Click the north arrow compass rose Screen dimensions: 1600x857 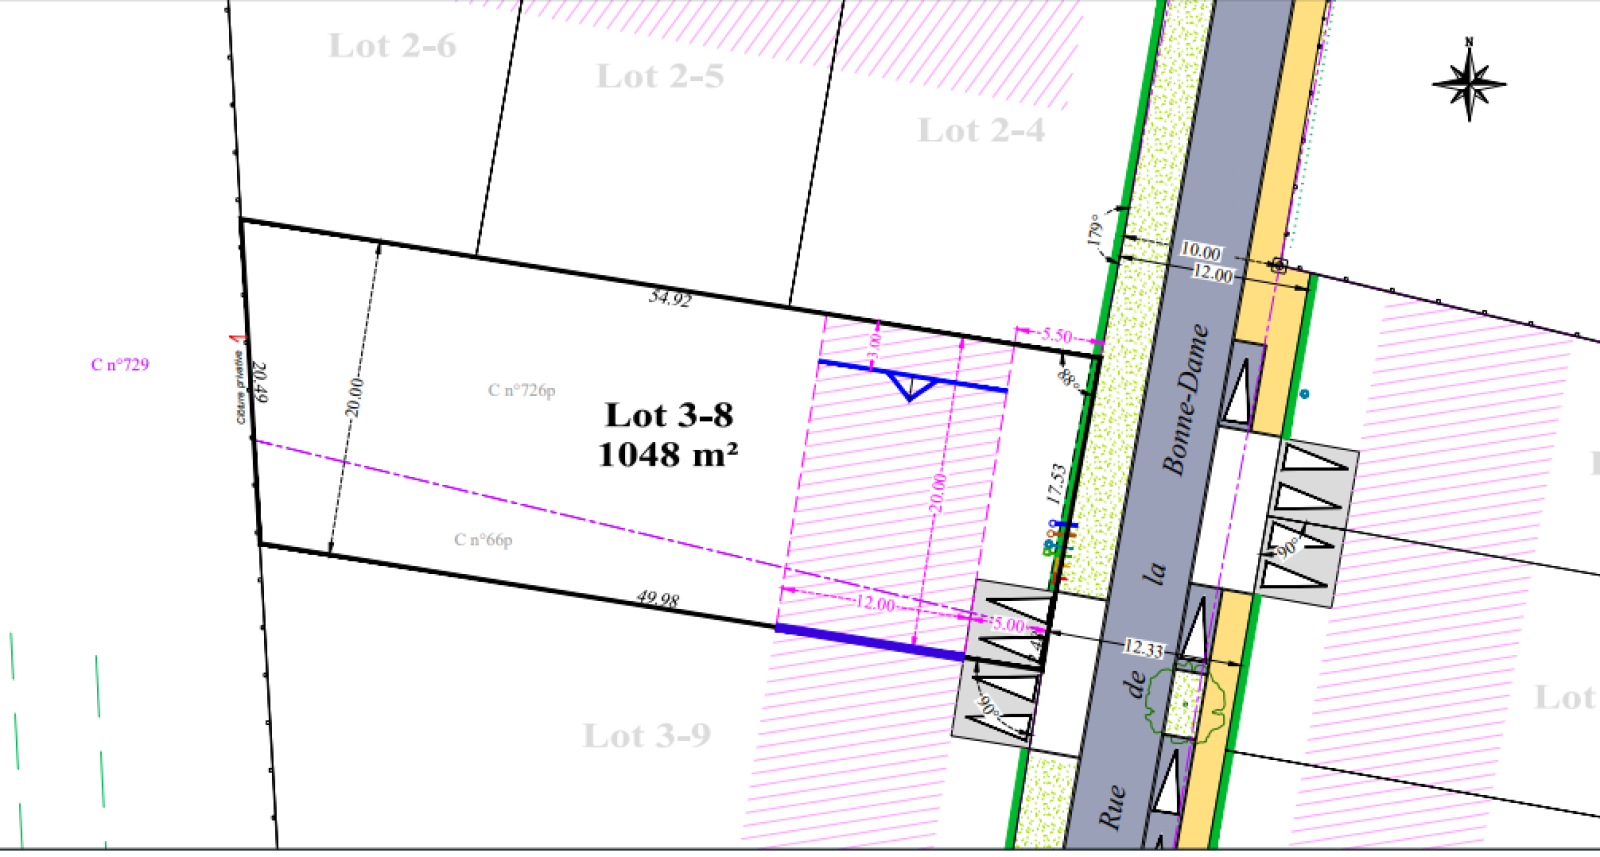click(x=1469, y=83)
